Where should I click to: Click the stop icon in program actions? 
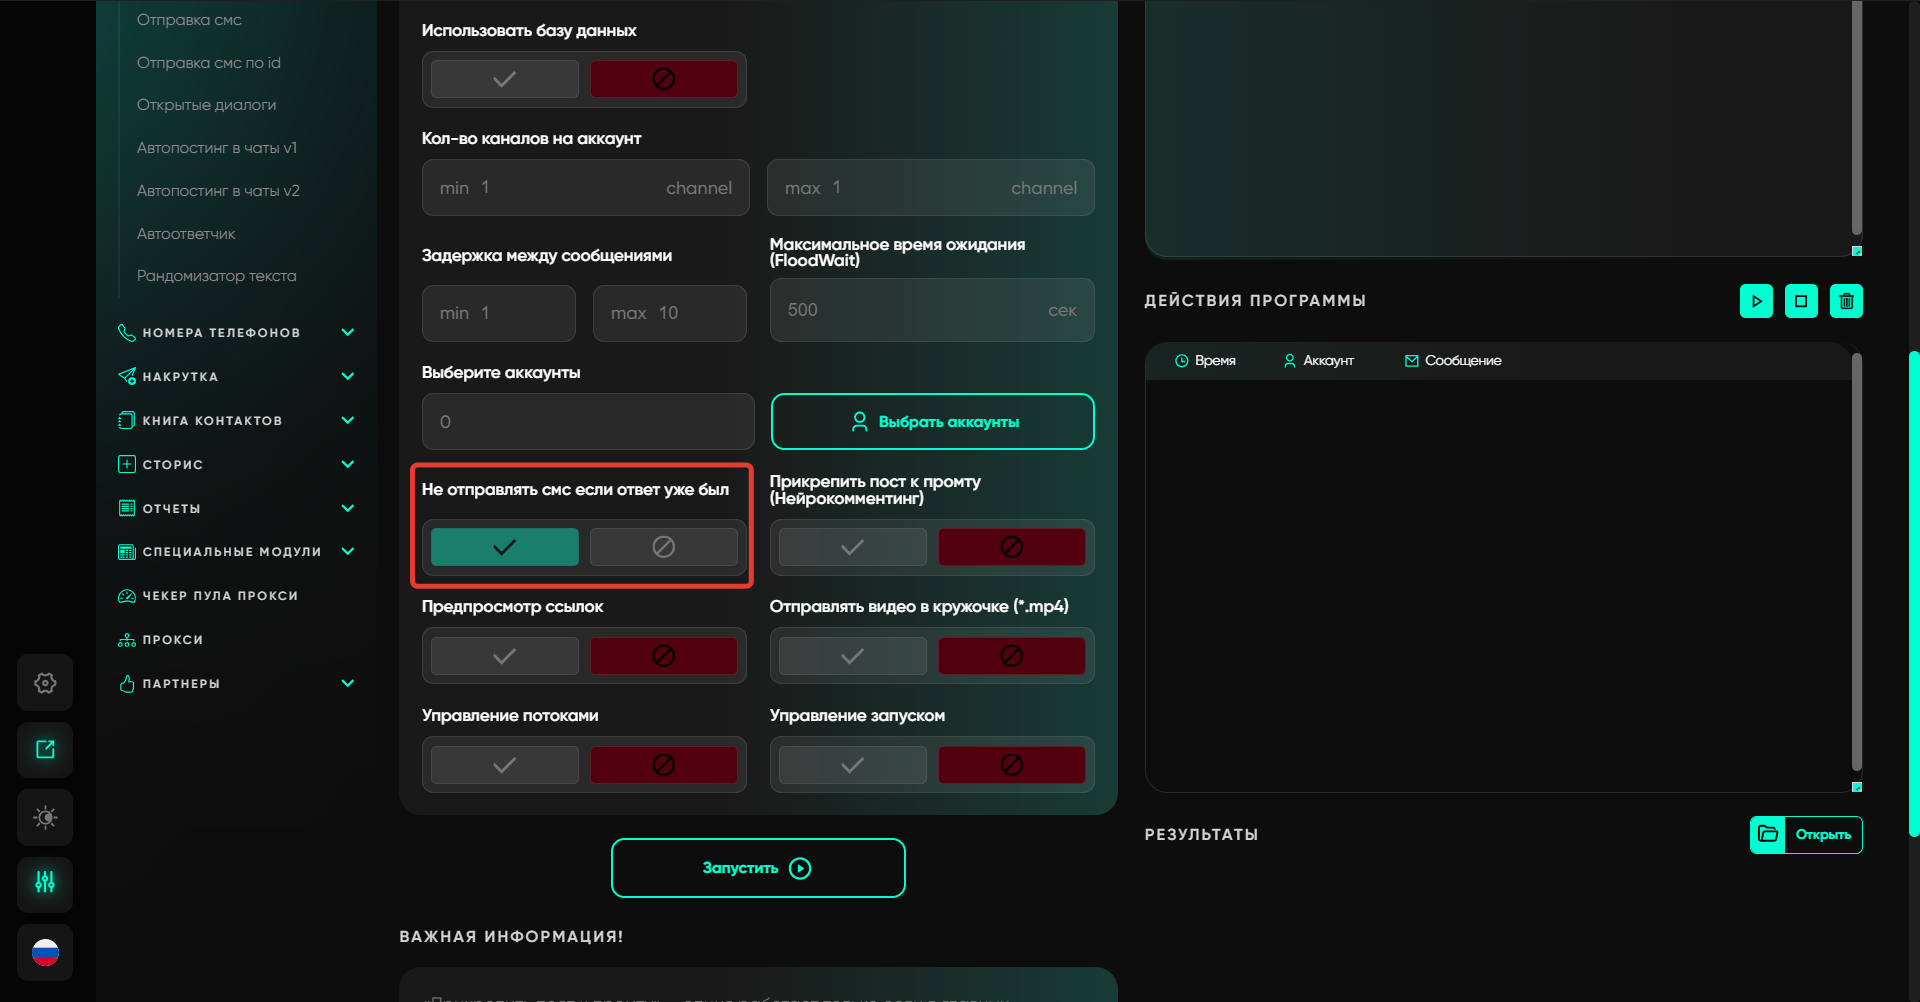tap(1801, 301)
